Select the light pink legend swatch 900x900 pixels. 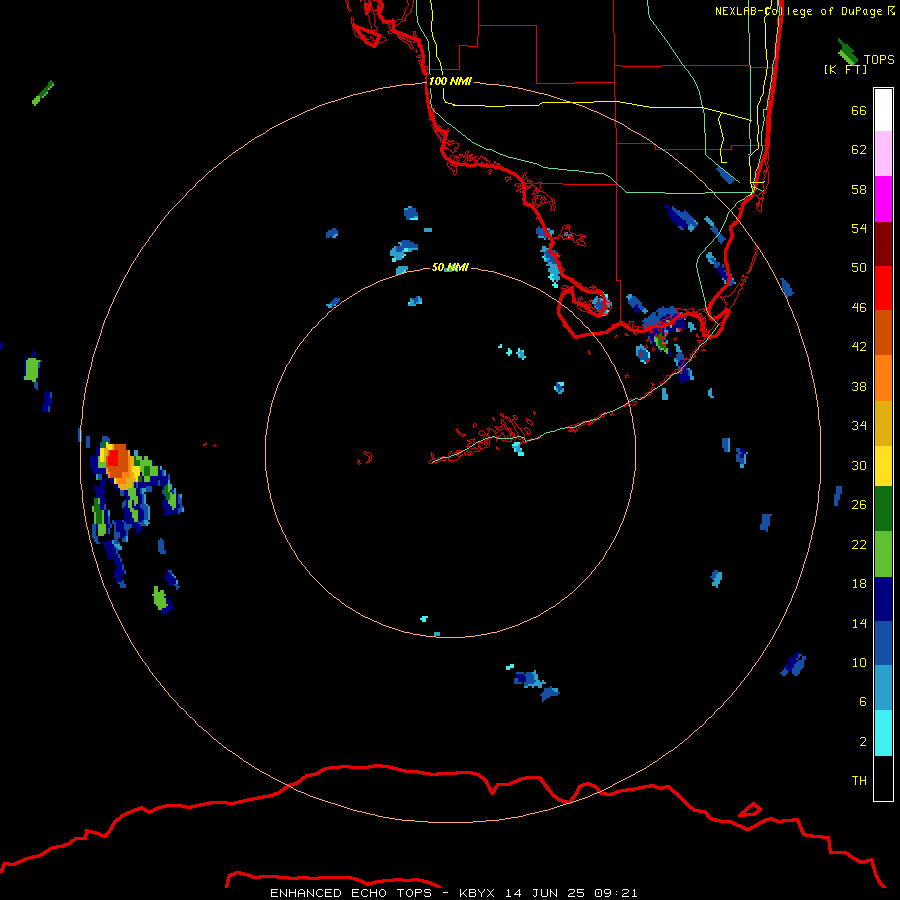pos(883,154)
